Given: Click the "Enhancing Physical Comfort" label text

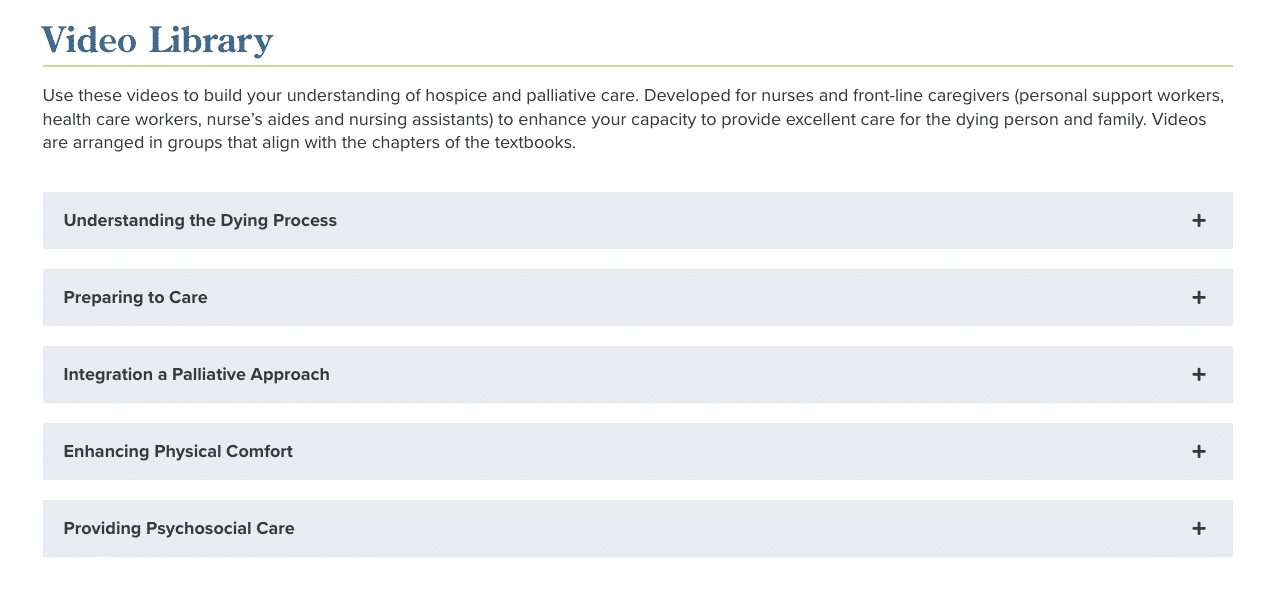Looking at the screenshot, I should click(x=178, y=452).
